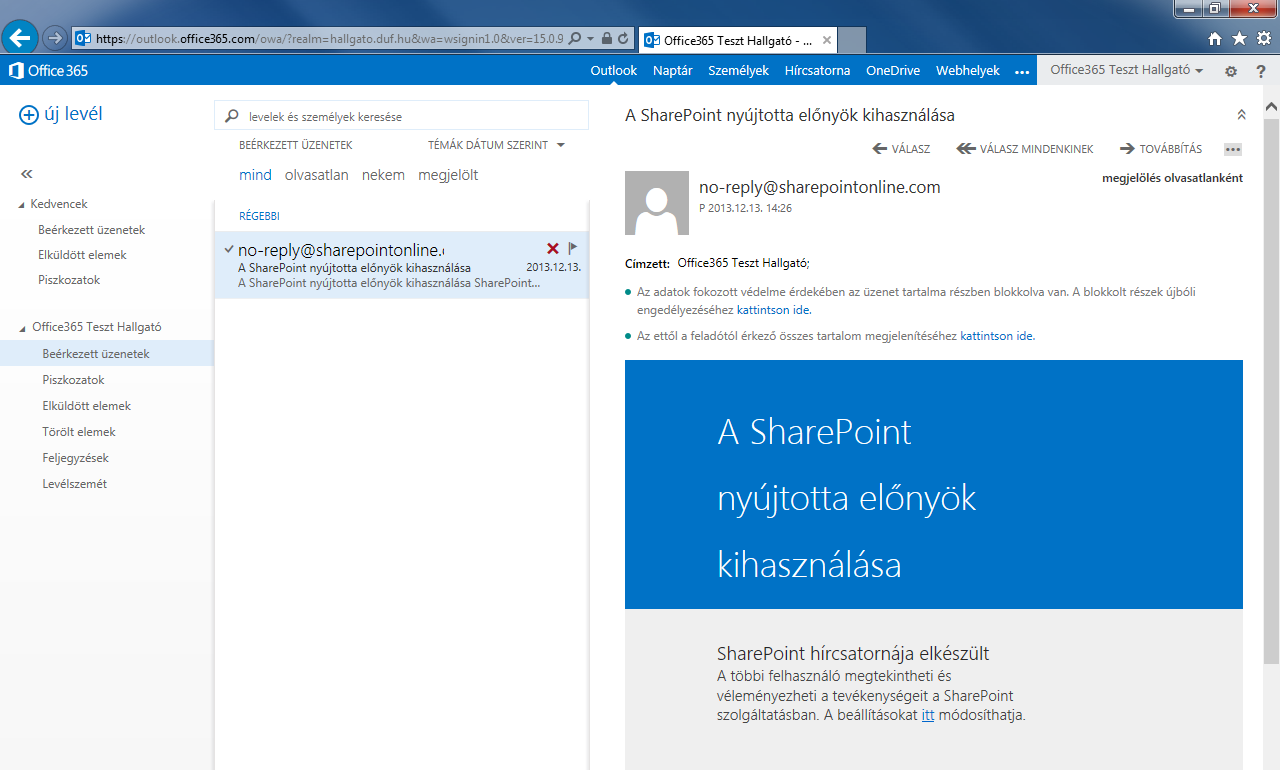1280x770 pixels.
Task: Open OneDrive in the top navigation
Action: [893, 70]
